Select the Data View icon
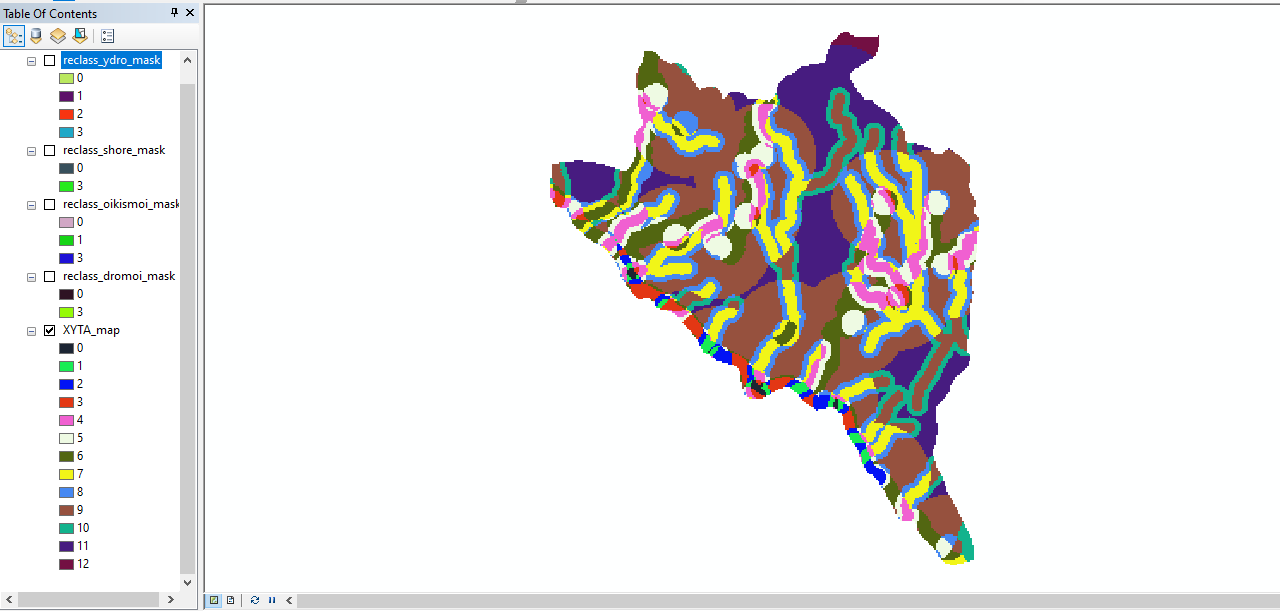This screenshot has height=611, width=1280. click(x=213, y=600)
